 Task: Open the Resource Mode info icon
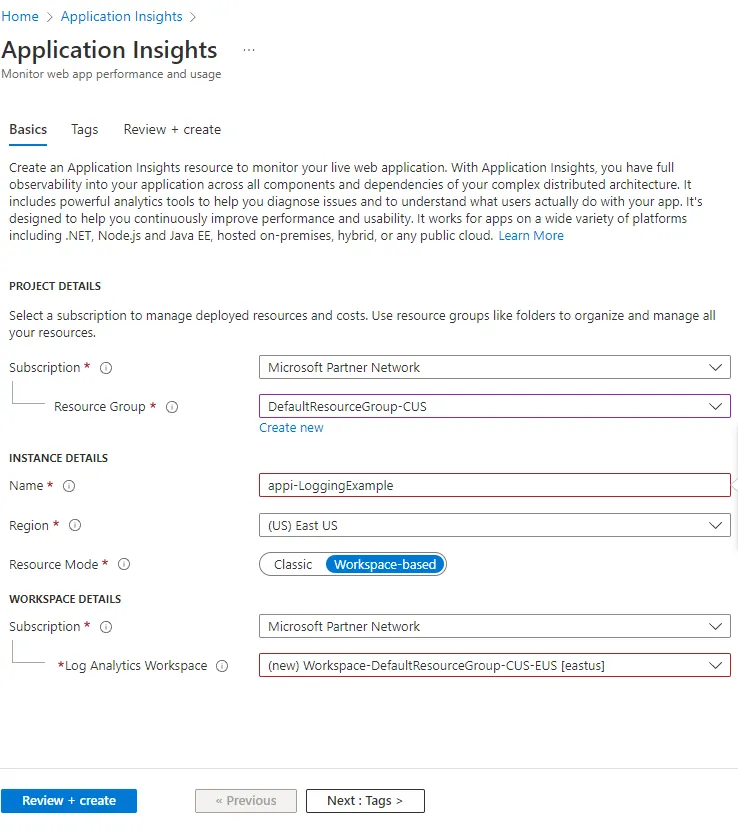[x=124, y=564]
